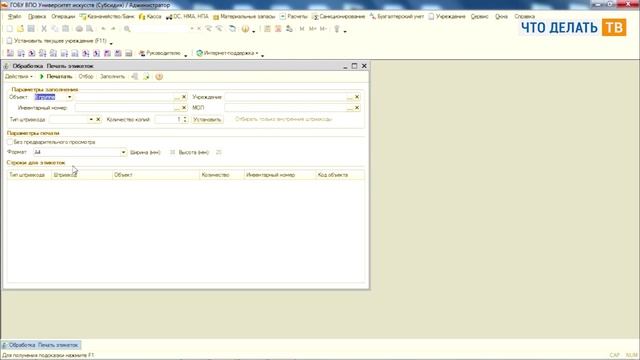Image resolution: width=640 pixels, height=360 pixels.
Task: Open selection ellipsis button of МОЛ field
Action: (350, 108)
